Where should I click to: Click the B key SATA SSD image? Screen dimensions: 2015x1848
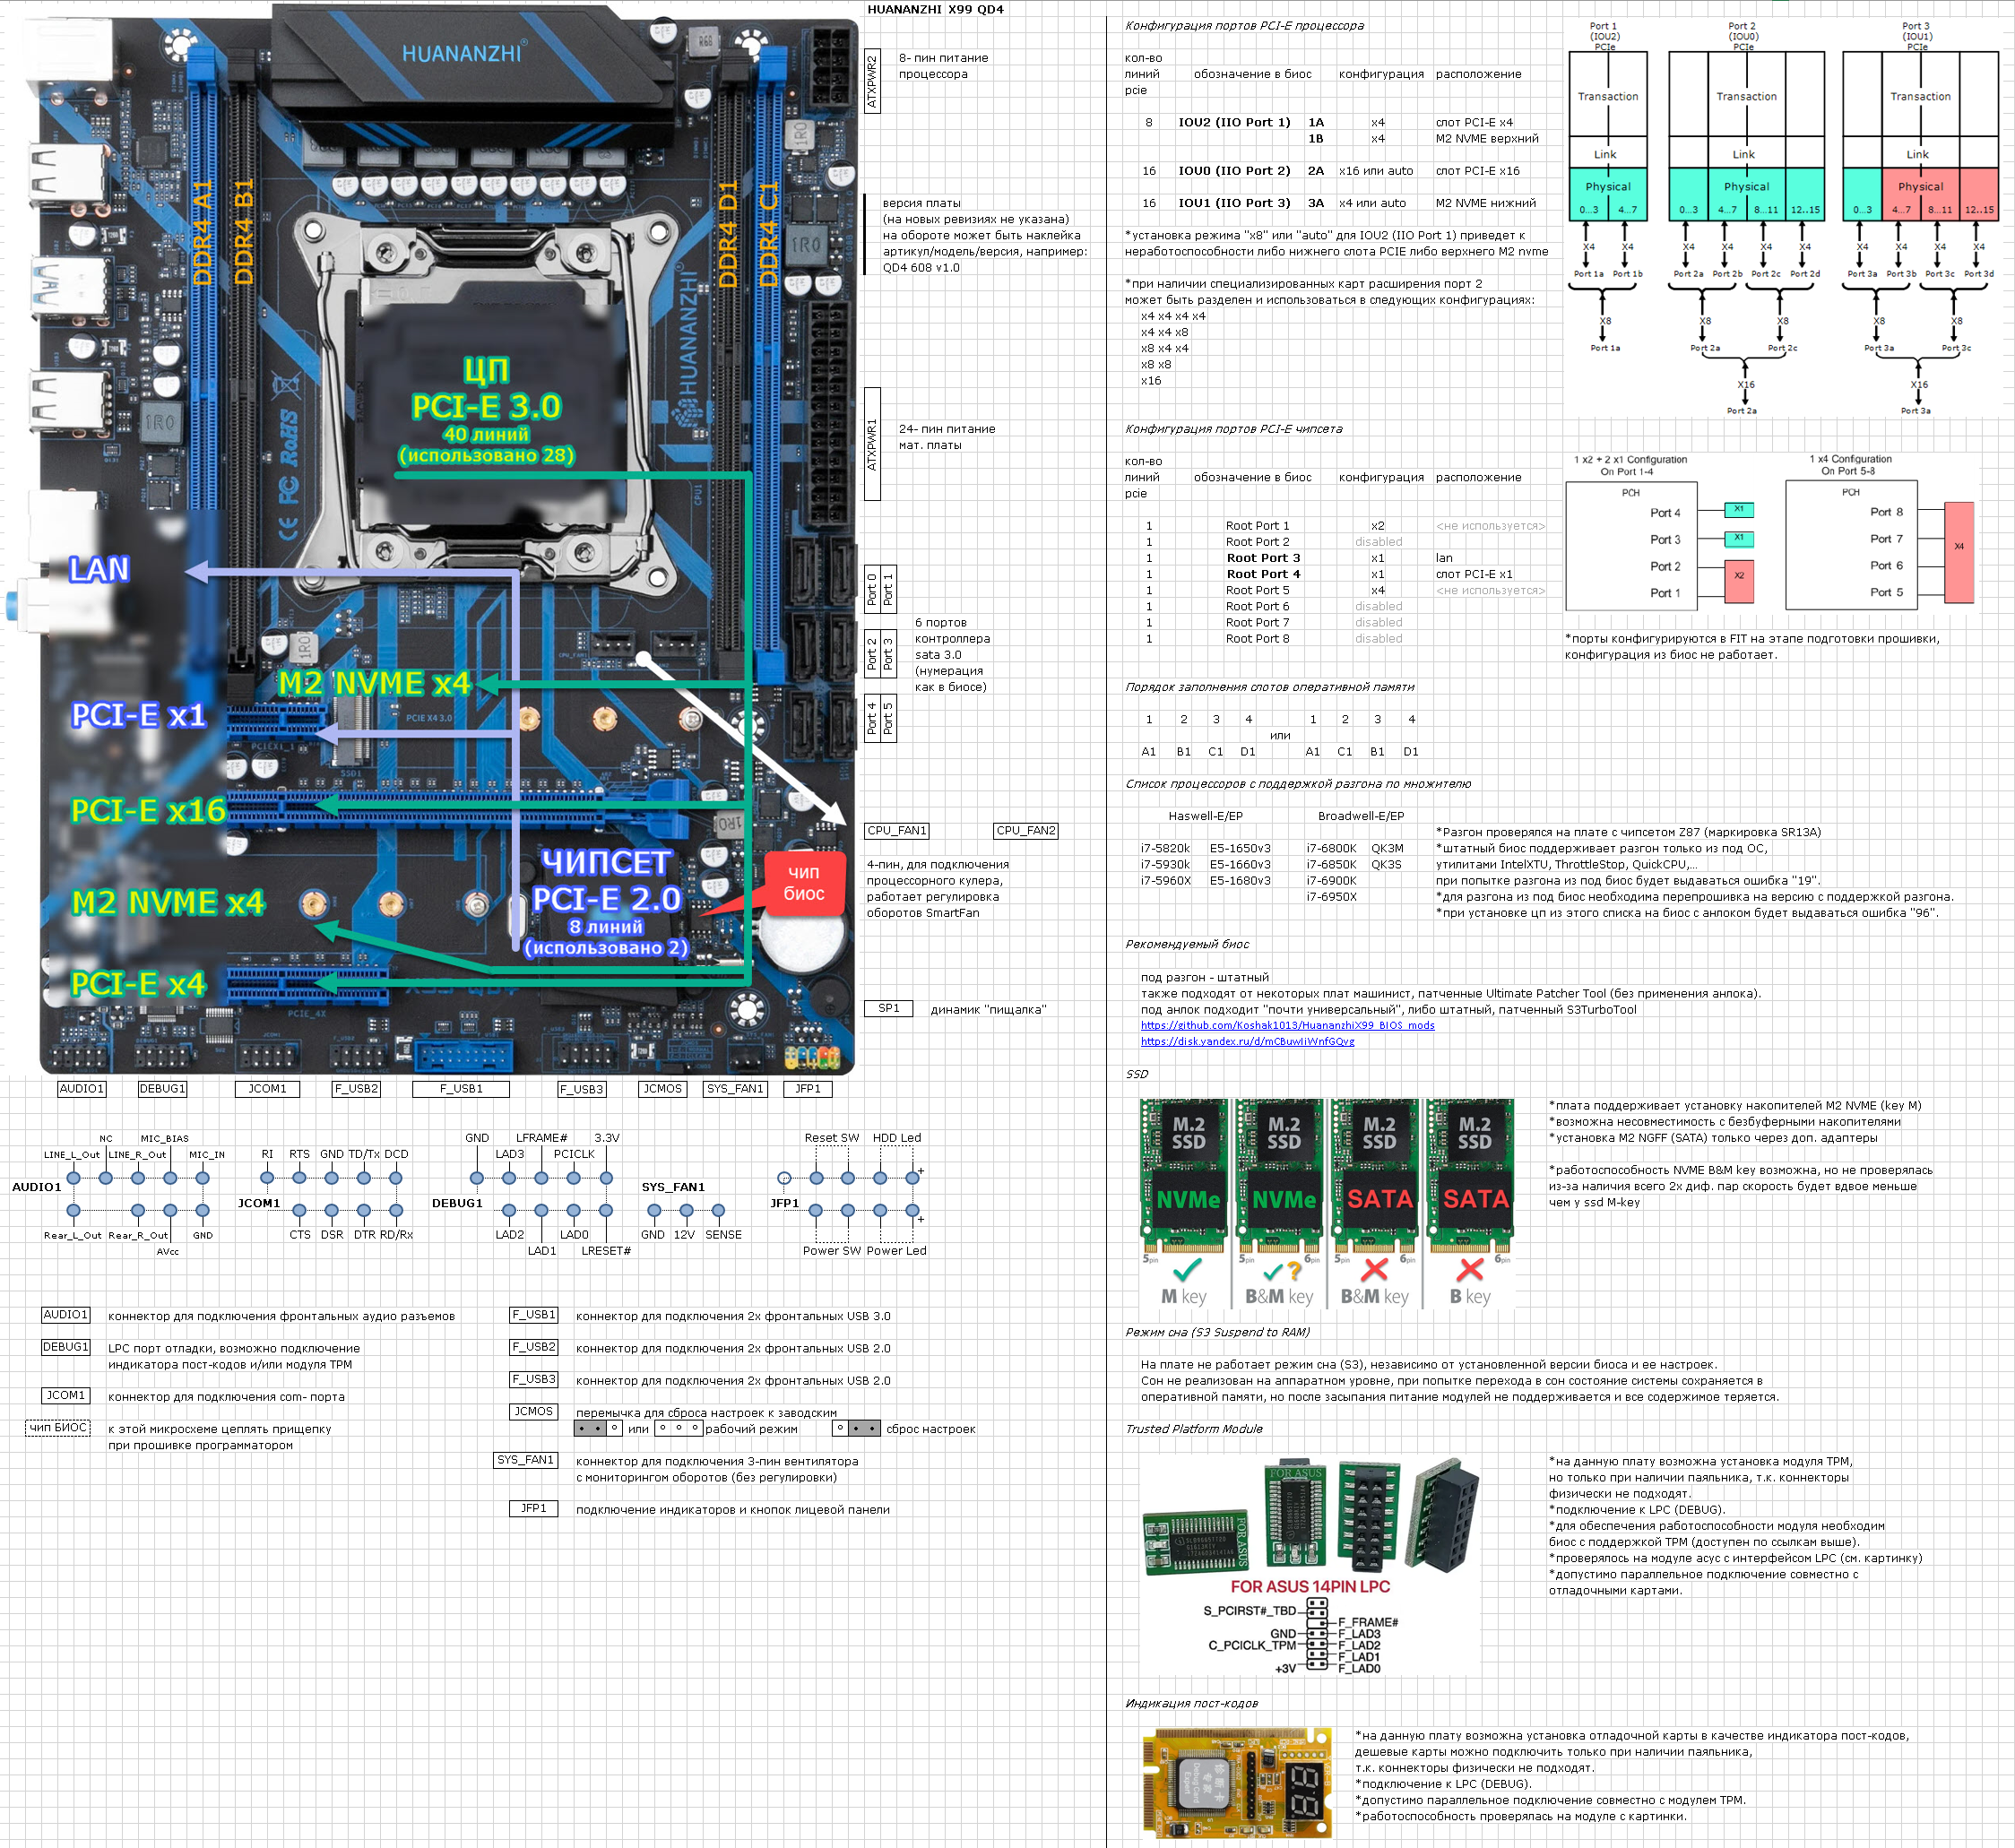point(1472,1175)
